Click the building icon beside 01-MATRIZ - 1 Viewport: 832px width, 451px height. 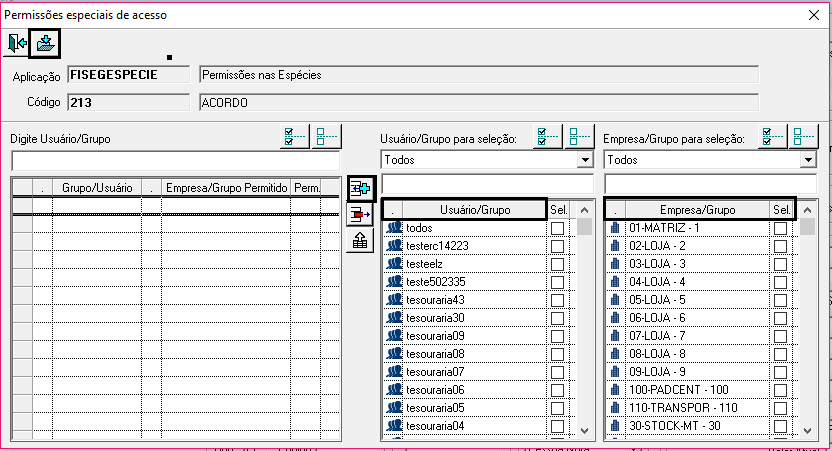coord(616,228)
